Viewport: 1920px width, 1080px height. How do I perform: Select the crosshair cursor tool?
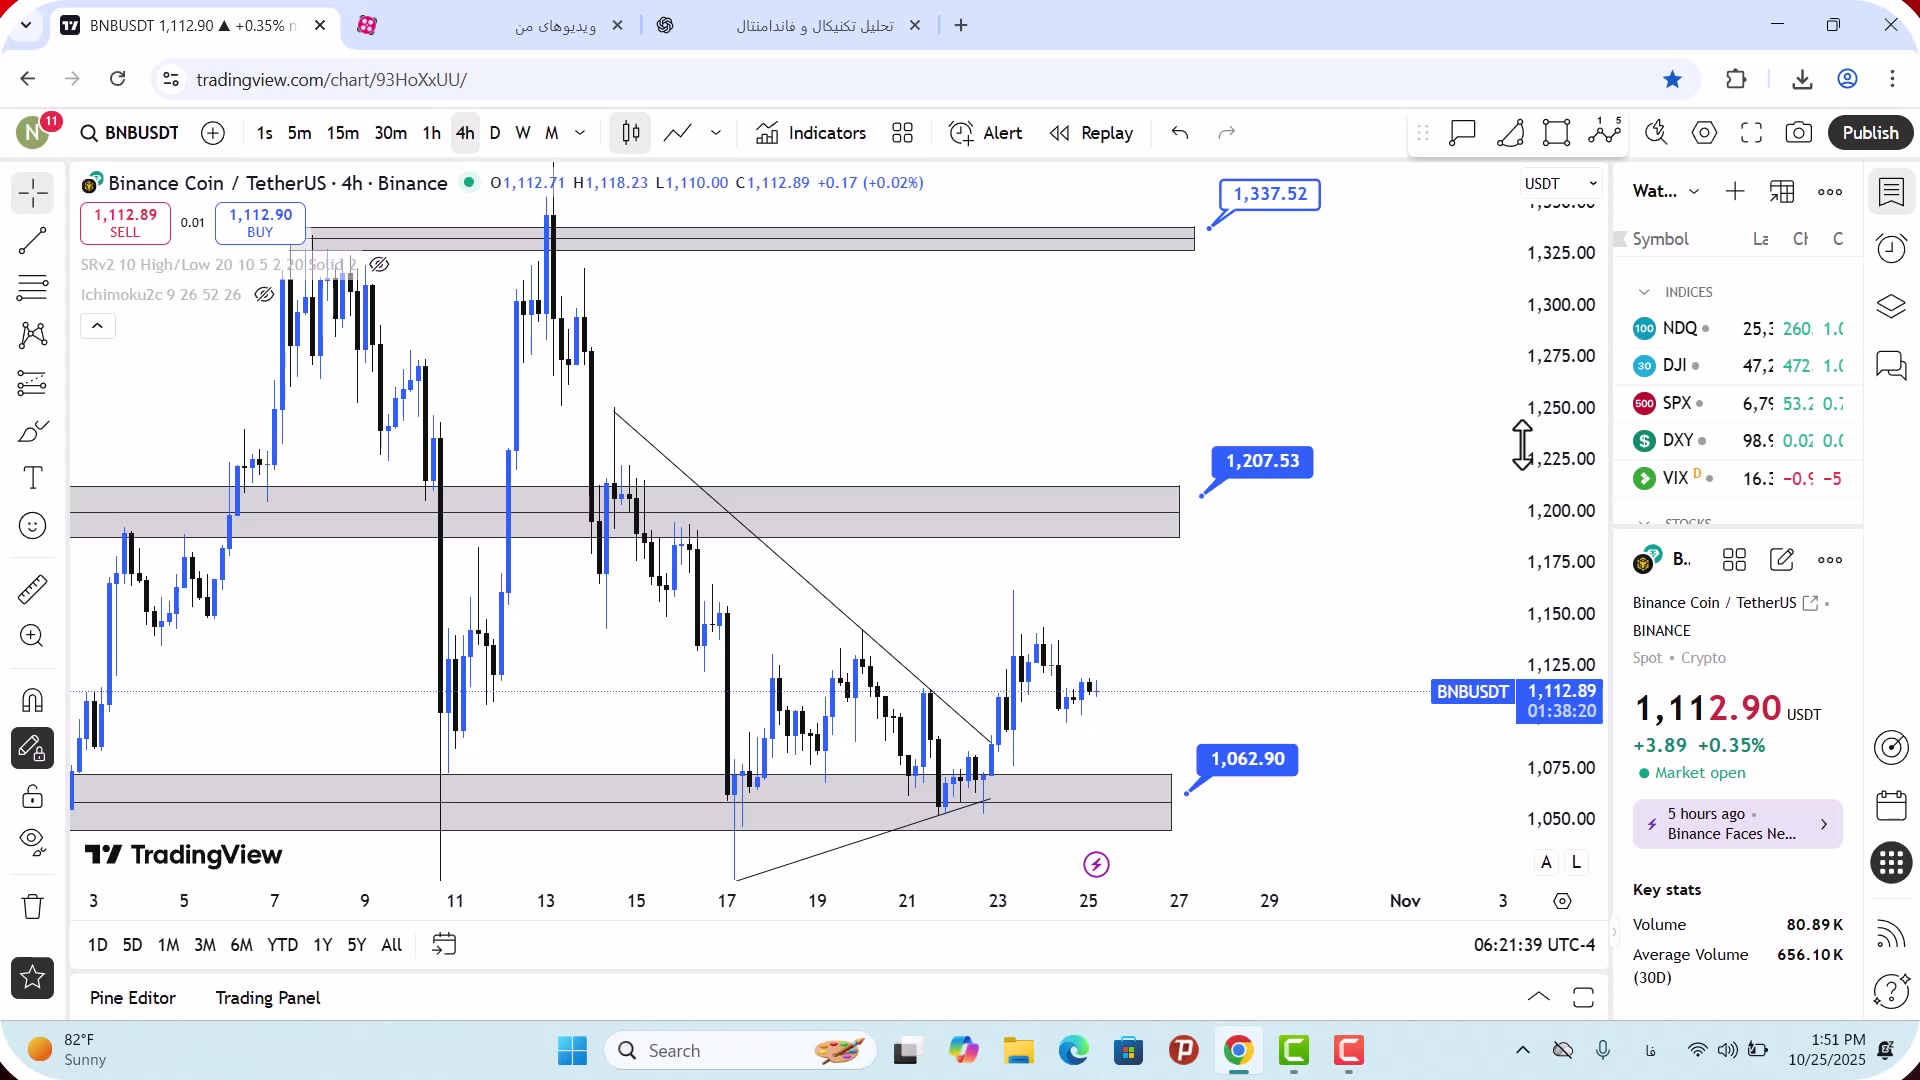tap(32, 193)
